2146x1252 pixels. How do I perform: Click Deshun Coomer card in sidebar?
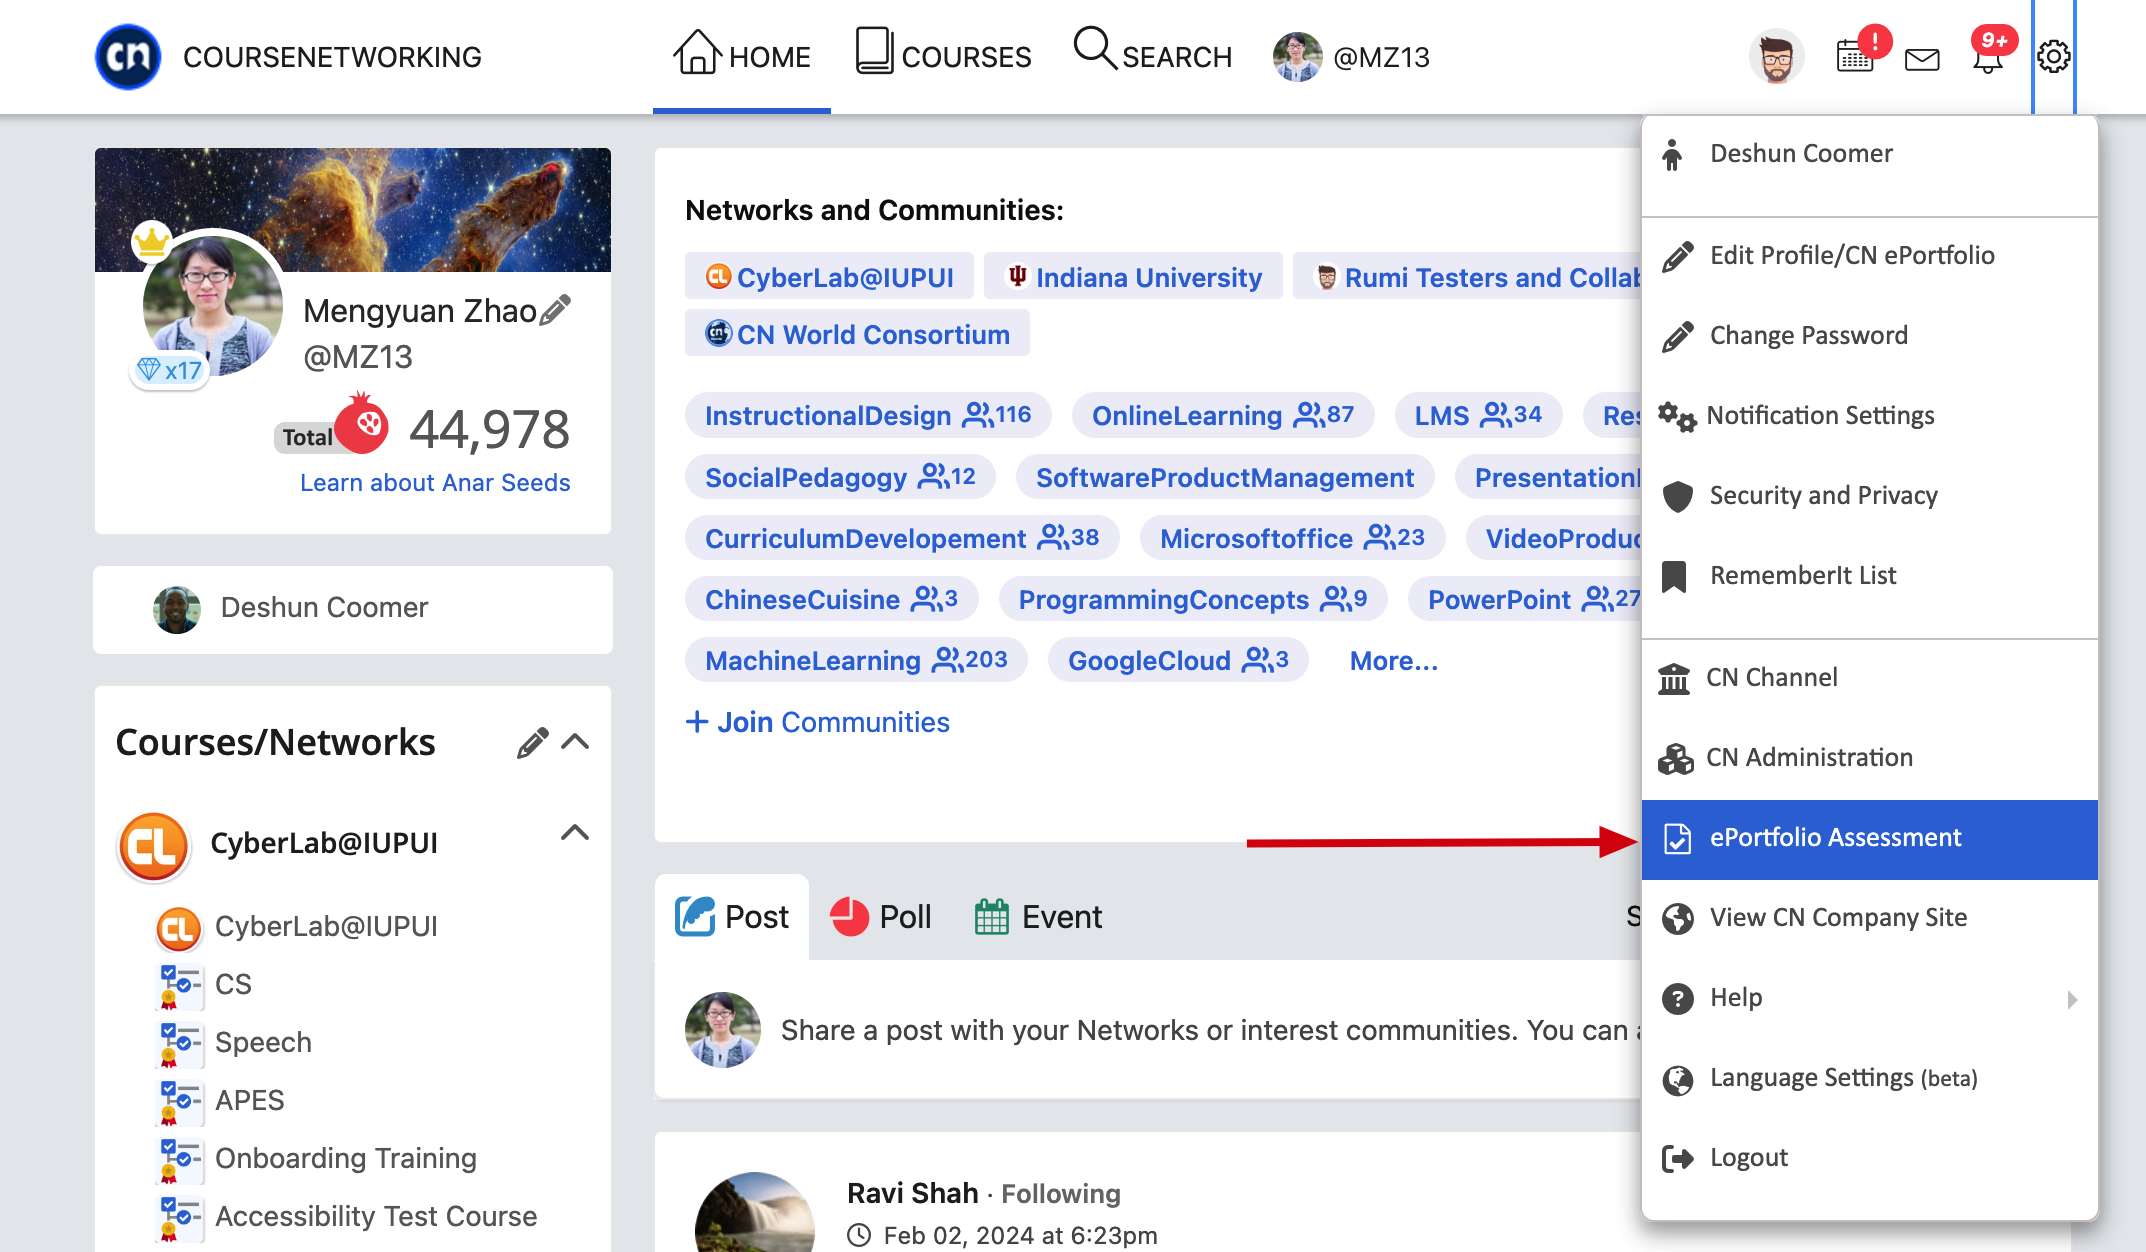353,609
